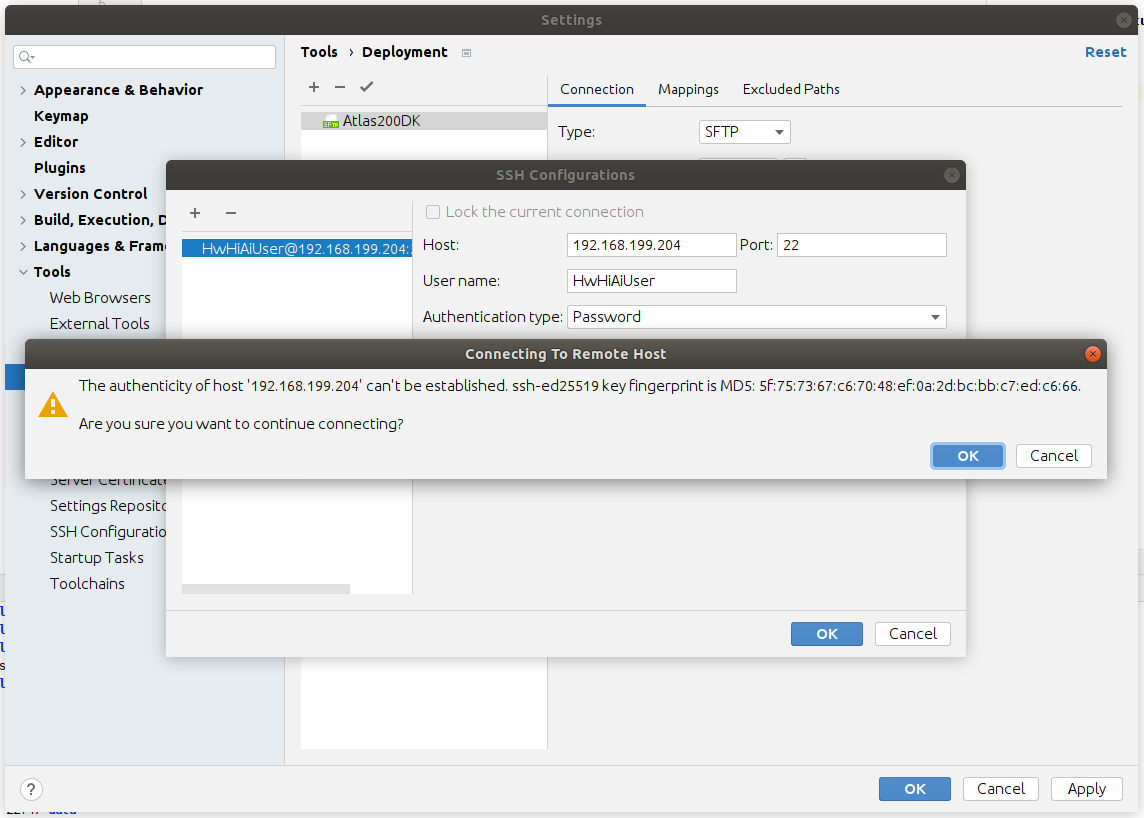Click the yellow warning triangle icon
The width and height of the screenshot is (1144, 818).
pos(53,404)
